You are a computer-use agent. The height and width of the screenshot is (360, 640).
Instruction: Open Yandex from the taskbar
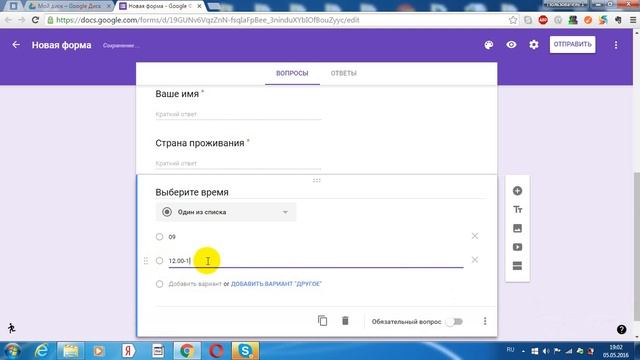[128, 351]
